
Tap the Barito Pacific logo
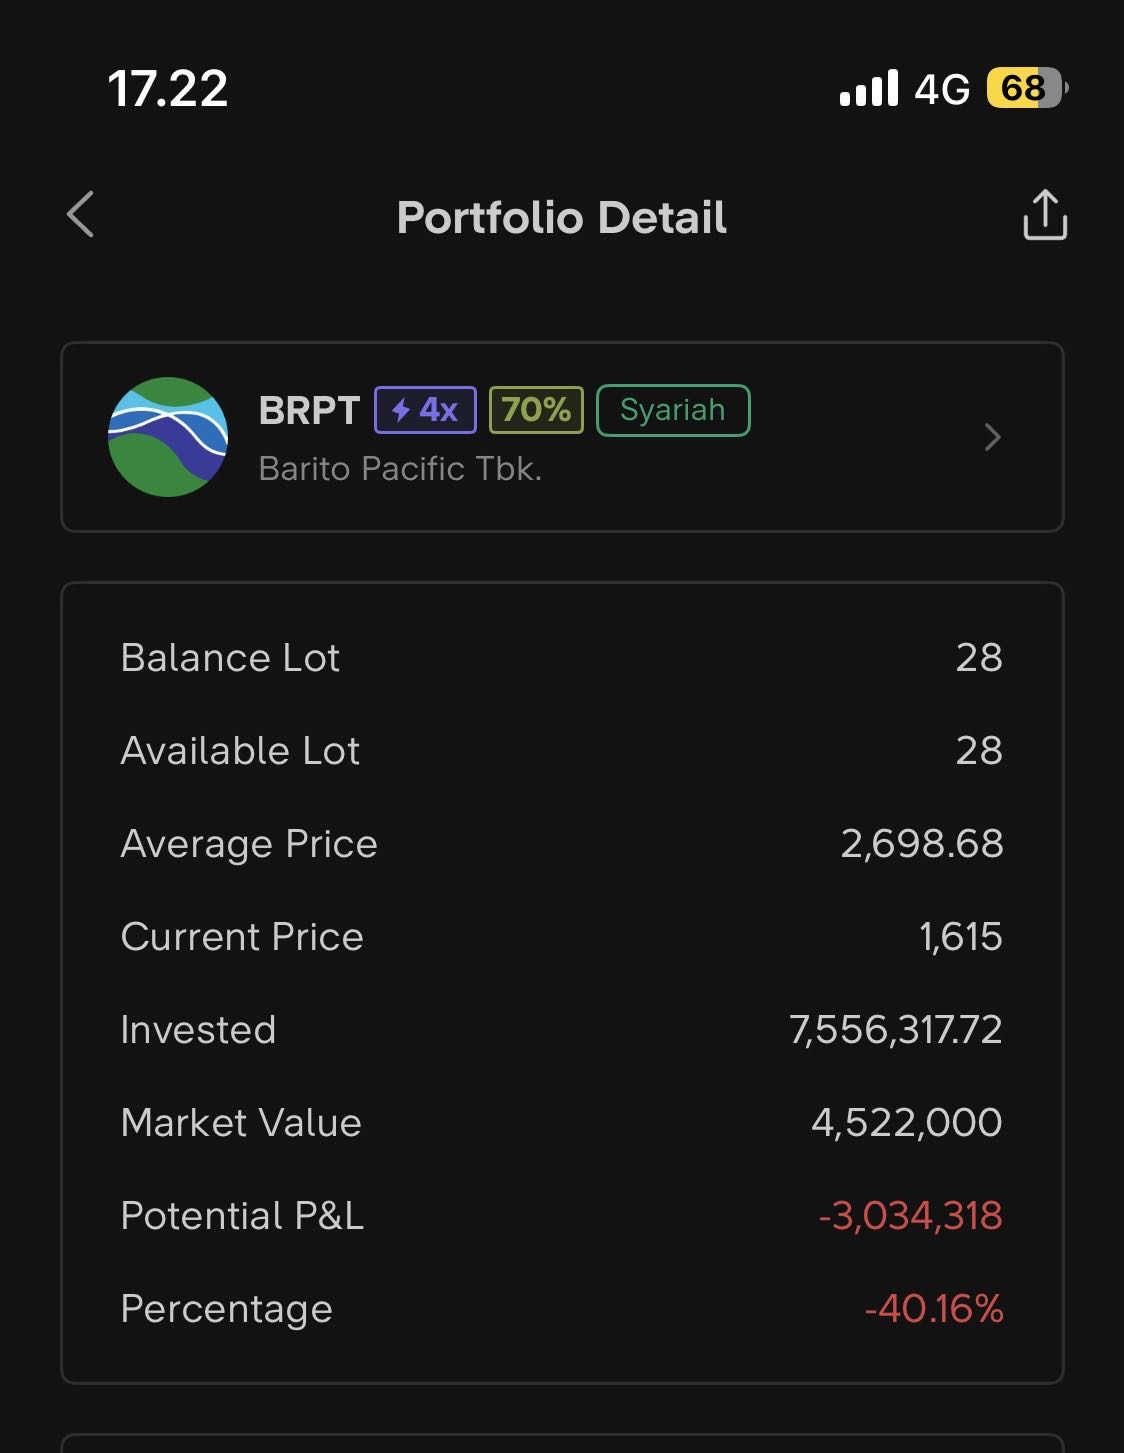point(168,437)
